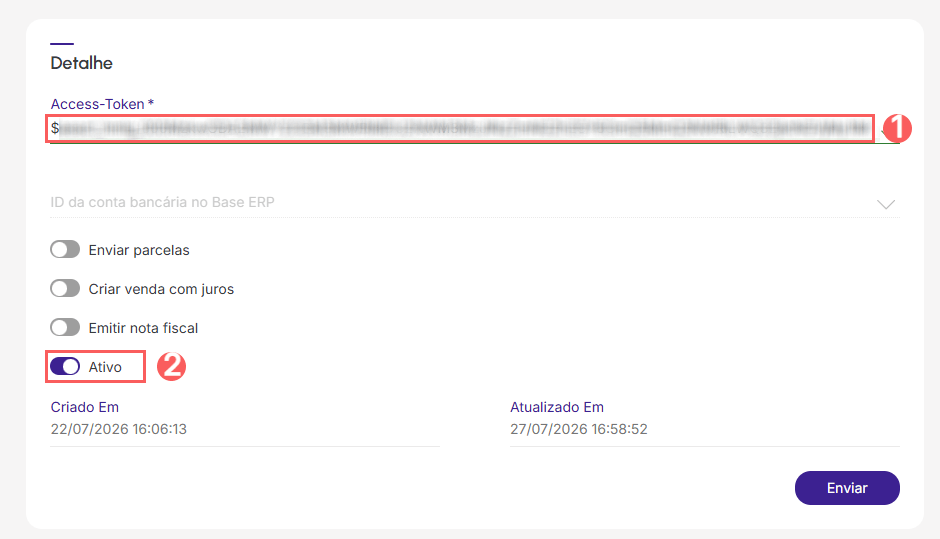The height and width of the screenshot is (539, 940).
Task: Click the Ativo label text
Action: 105,367
